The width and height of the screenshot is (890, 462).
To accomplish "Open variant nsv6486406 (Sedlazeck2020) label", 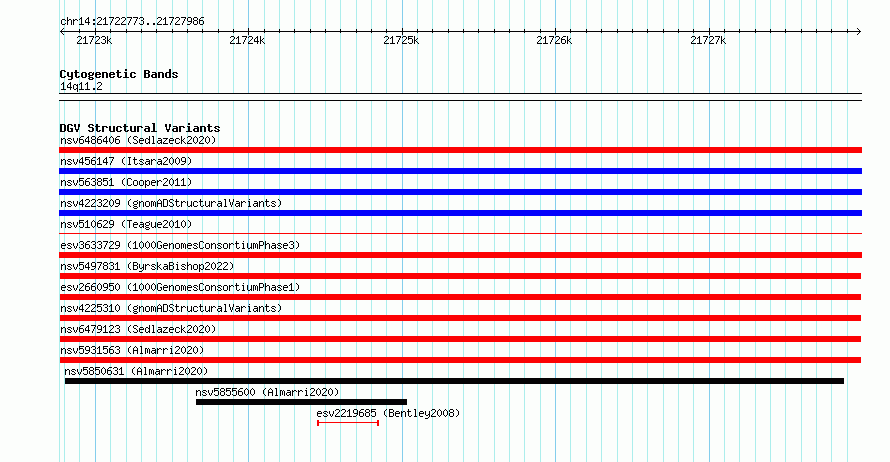I will click(138, 140).
